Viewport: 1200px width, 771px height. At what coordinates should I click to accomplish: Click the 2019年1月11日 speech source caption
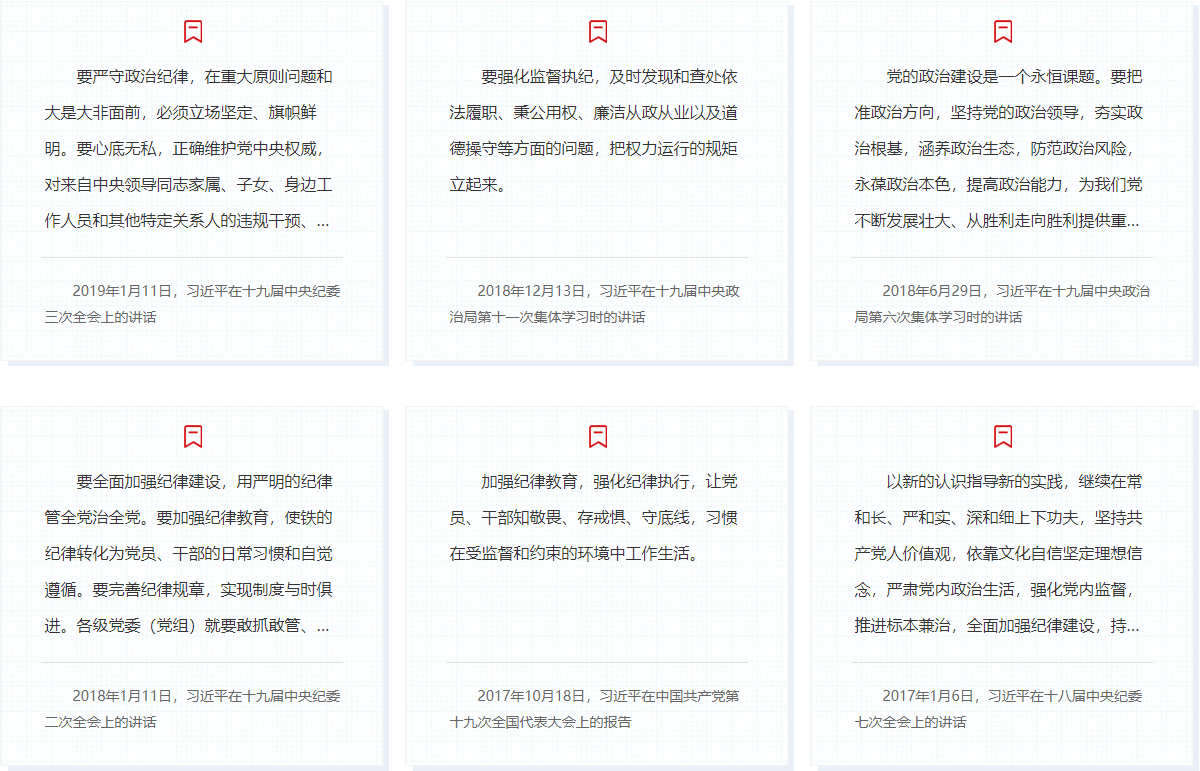click(191, 304)
